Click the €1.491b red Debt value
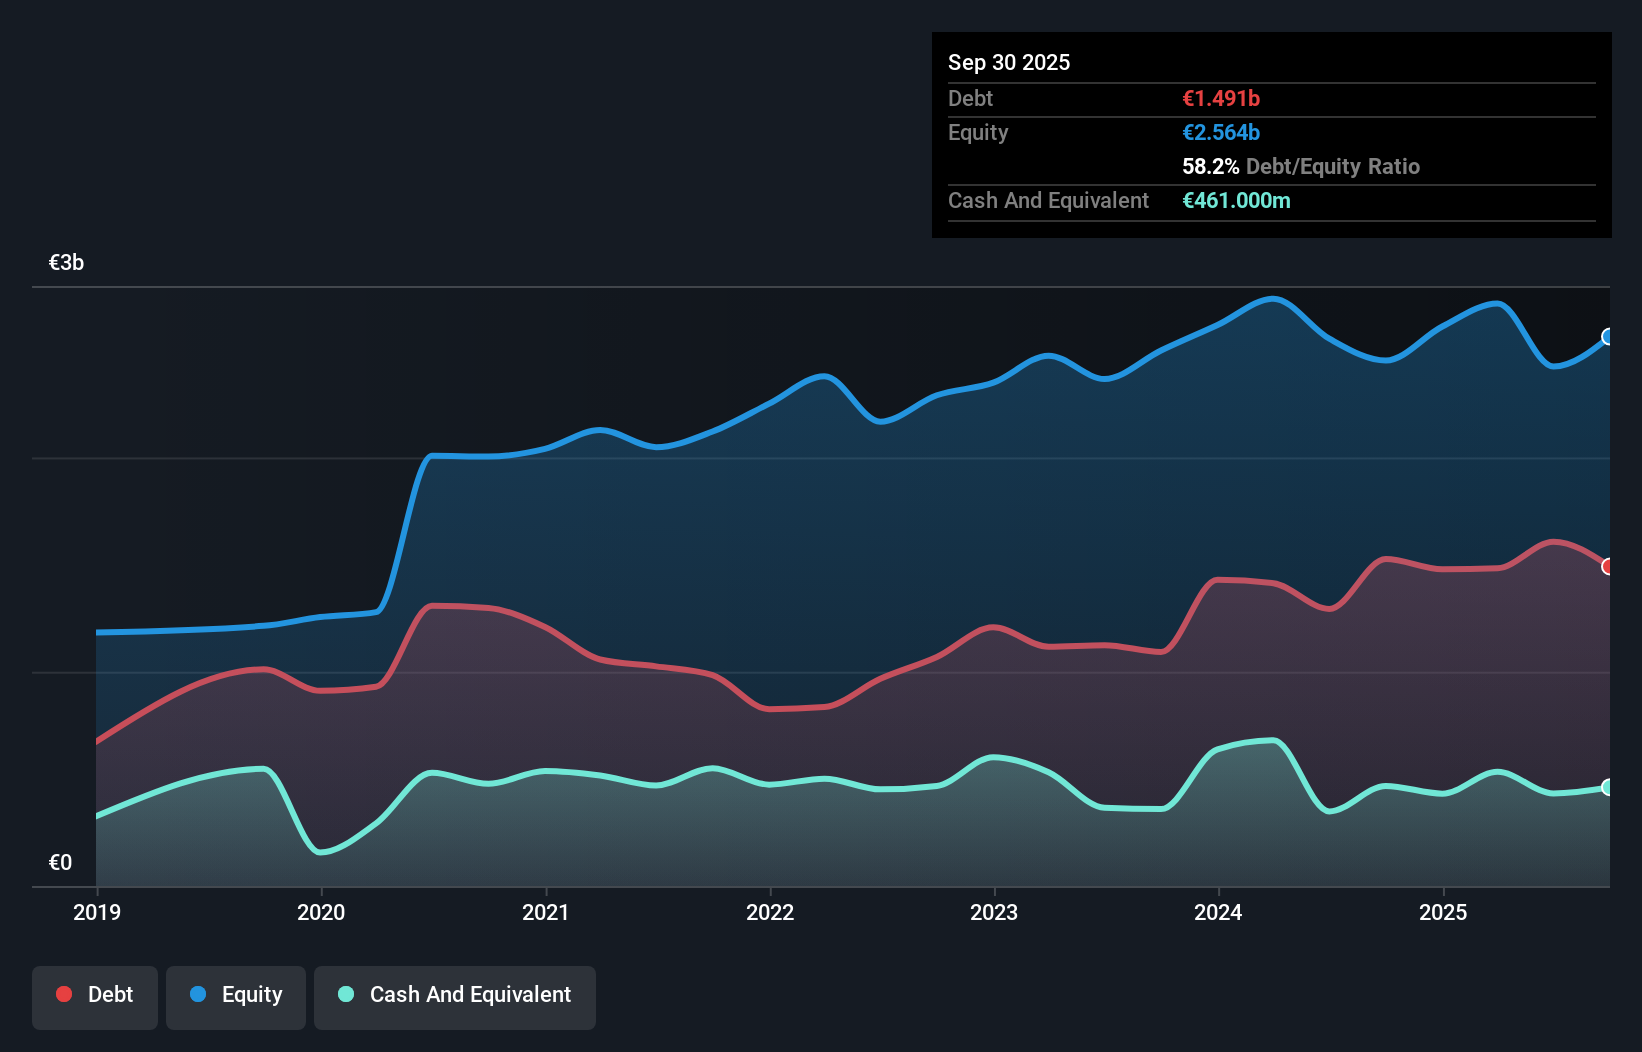The height and width of the screenshot is (1052, 1642). 1221,98
